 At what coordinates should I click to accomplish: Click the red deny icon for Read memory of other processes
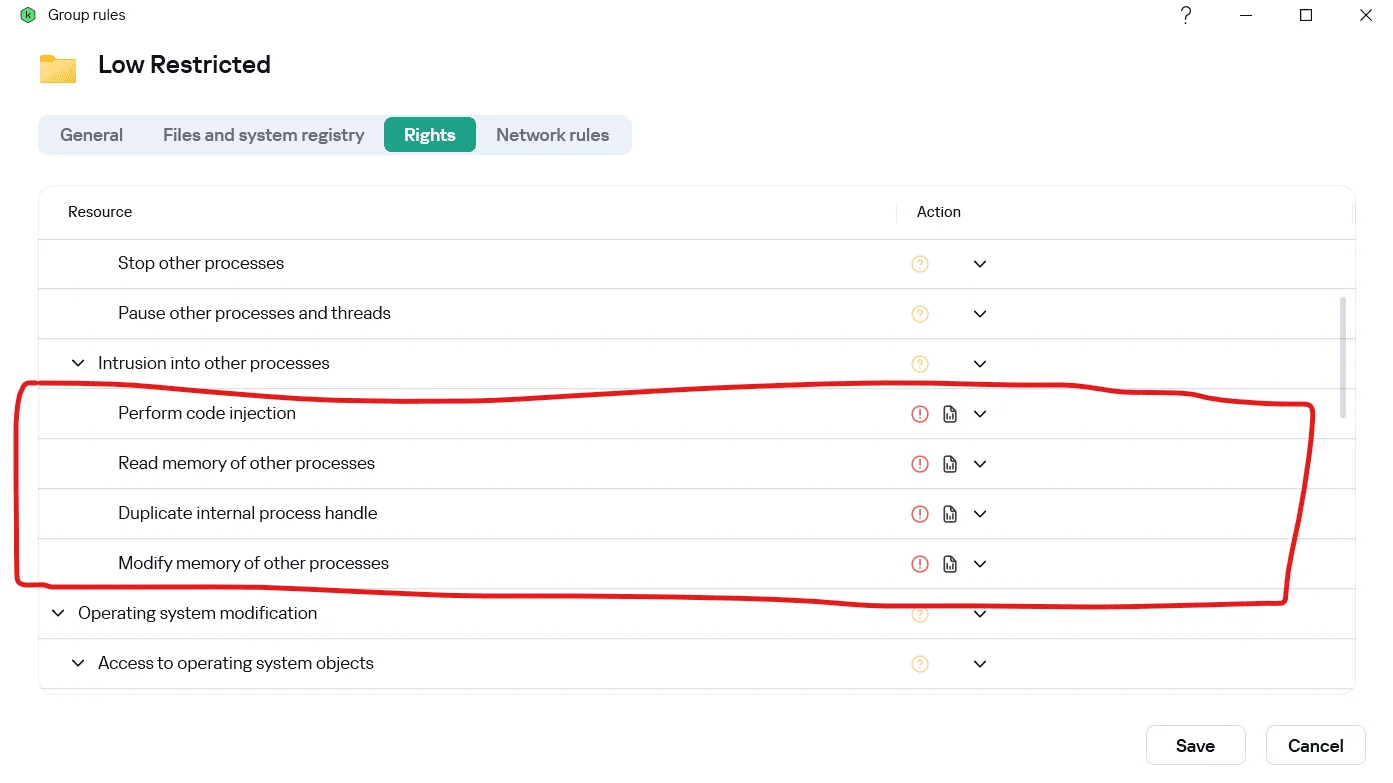point(920,464)
